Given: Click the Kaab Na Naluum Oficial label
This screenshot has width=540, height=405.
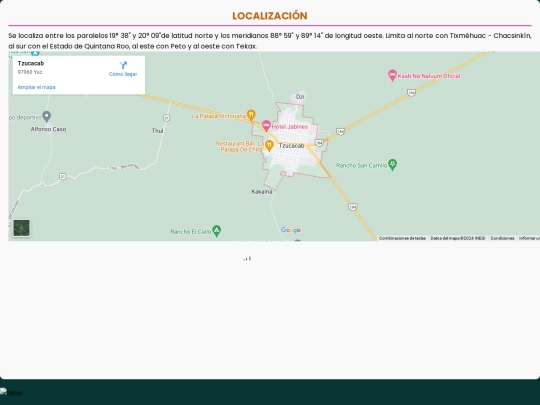Looking at the screenshot, I should click(x=429, y=76).
